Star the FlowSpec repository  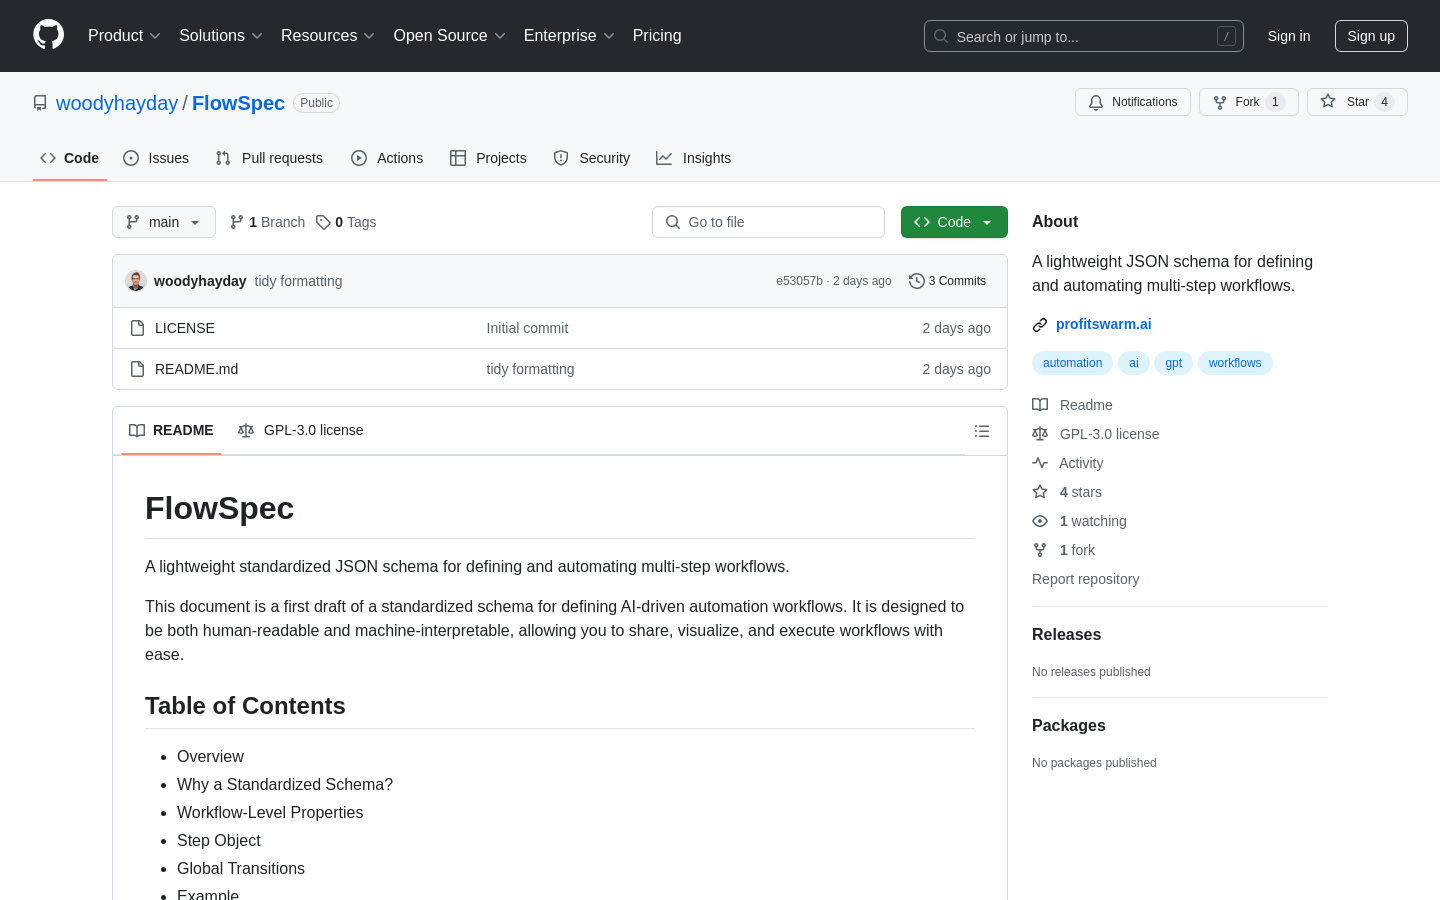pos(1357,102)
